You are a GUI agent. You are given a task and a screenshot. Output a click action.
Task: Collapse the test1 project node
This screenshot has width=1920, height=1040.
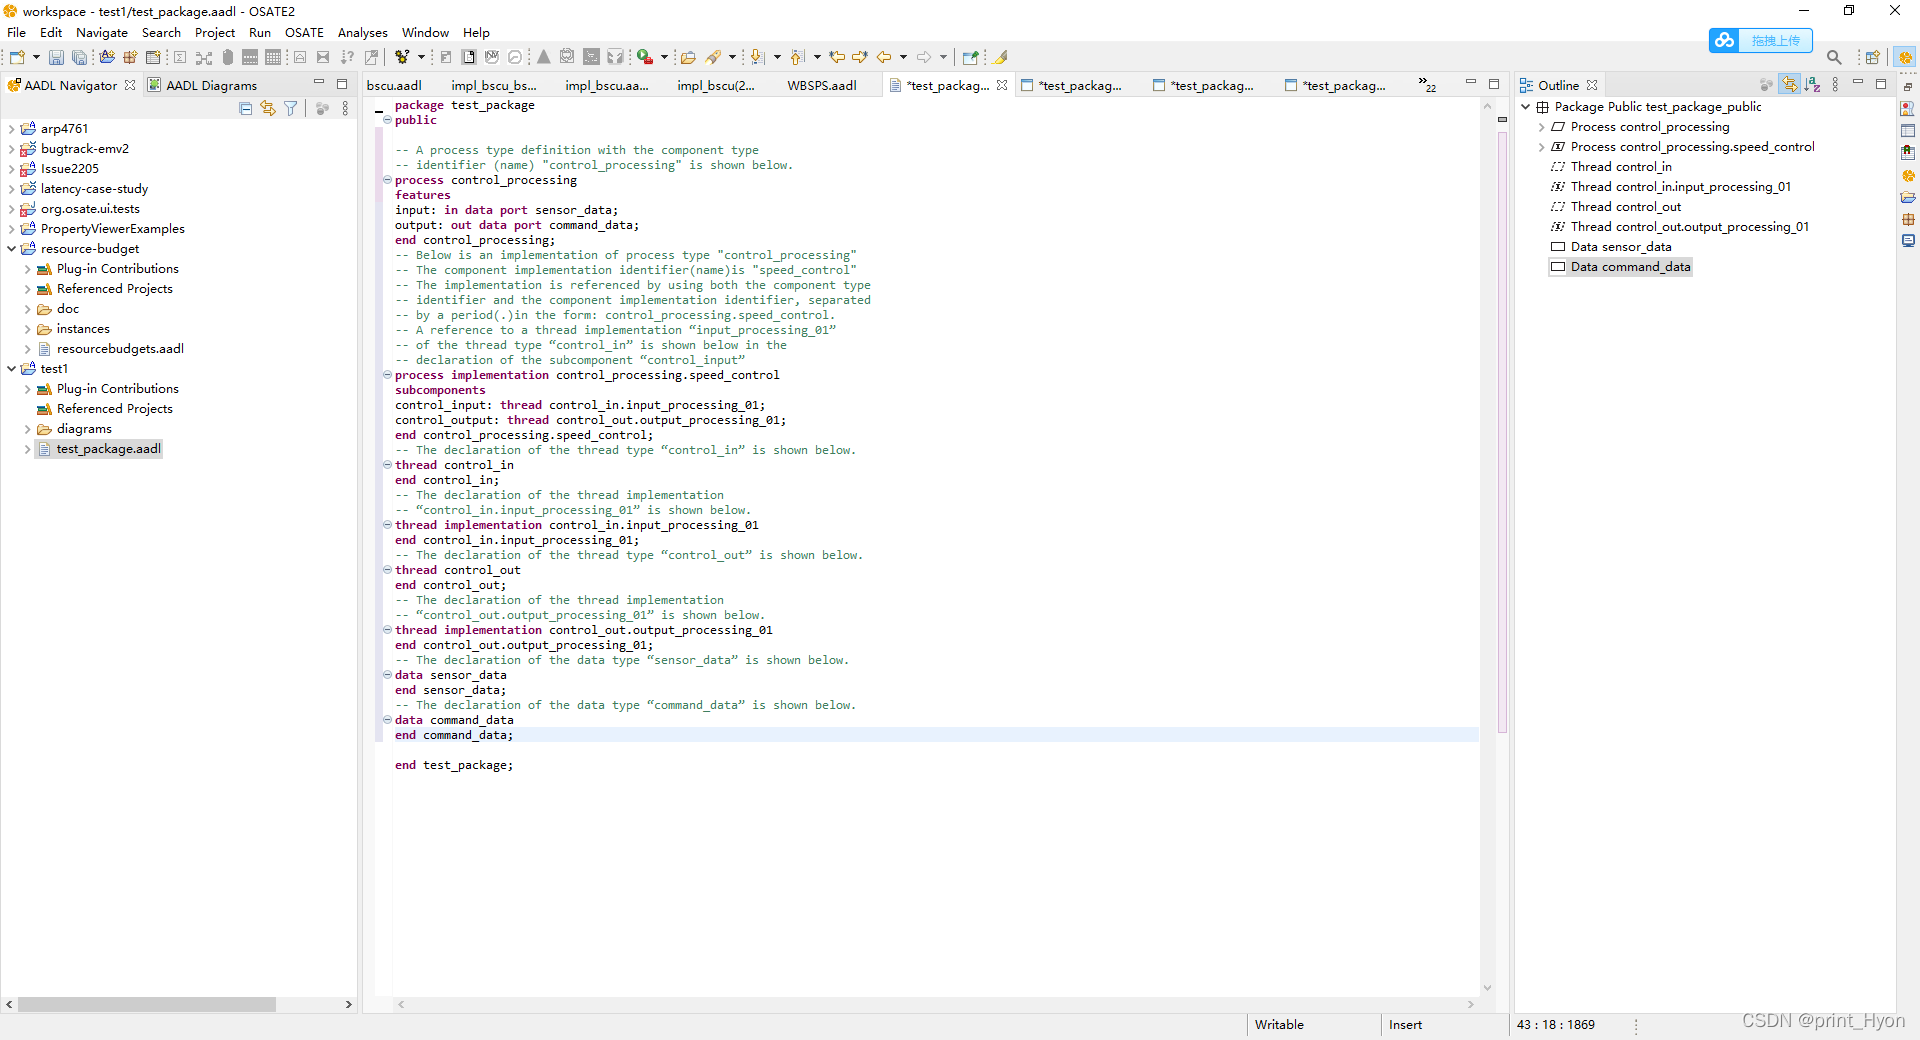pos(12,369)
